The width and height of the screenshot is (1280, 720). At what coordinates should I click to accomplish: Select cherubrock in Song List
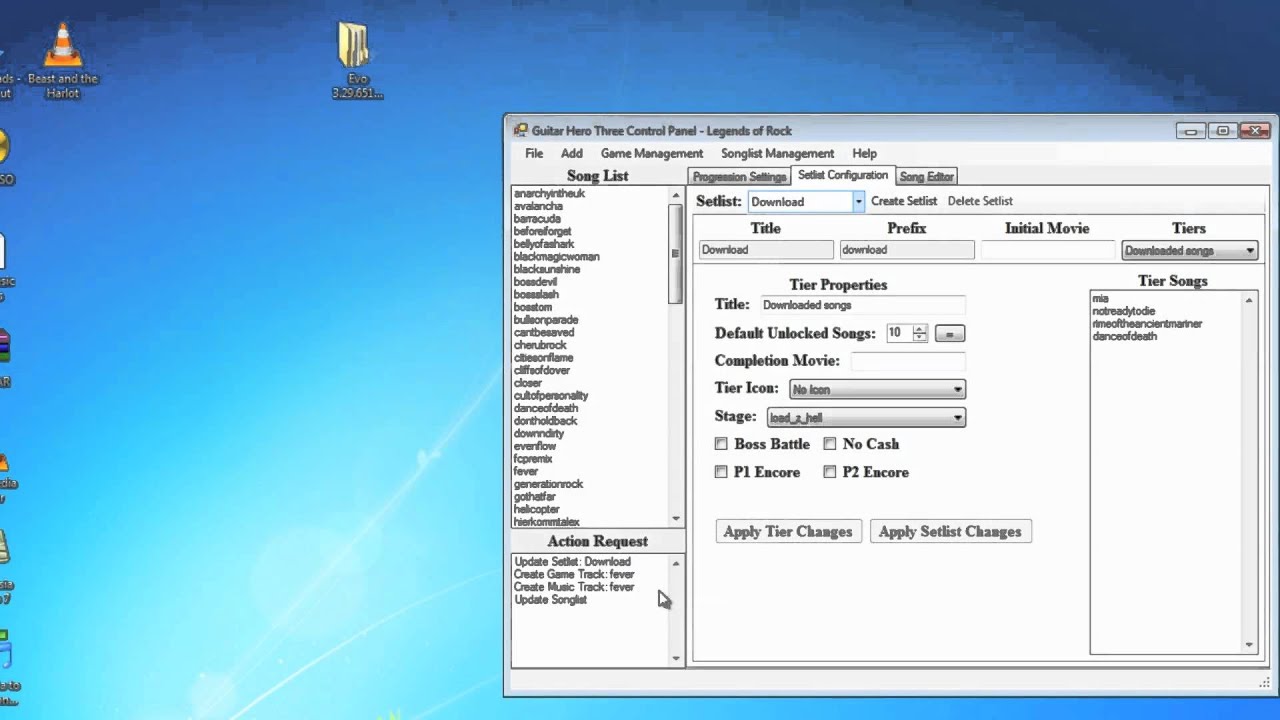click(540, 345)
